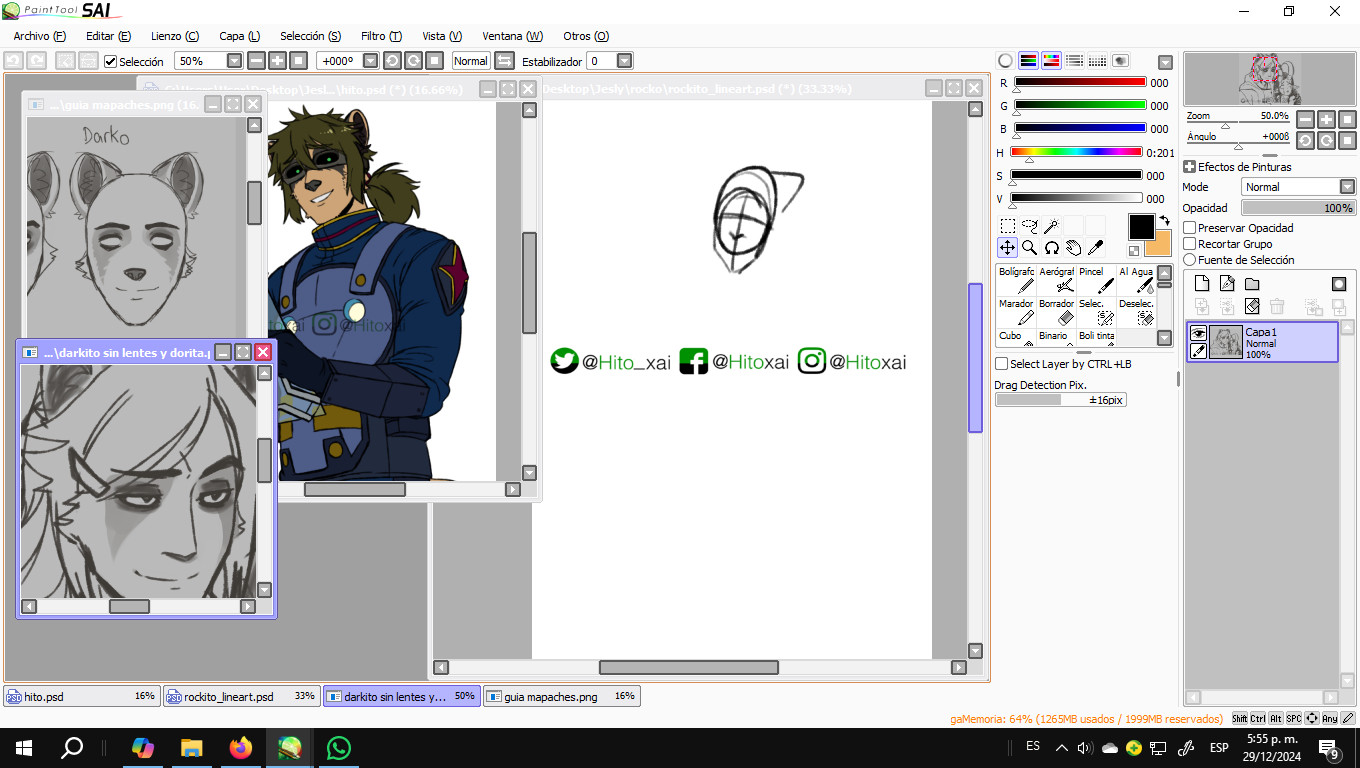Image resolution: width=1360 pixels, height=768 pixels.
Task: Open color panel options dropdown arrow
Action: coord(1165,61)
